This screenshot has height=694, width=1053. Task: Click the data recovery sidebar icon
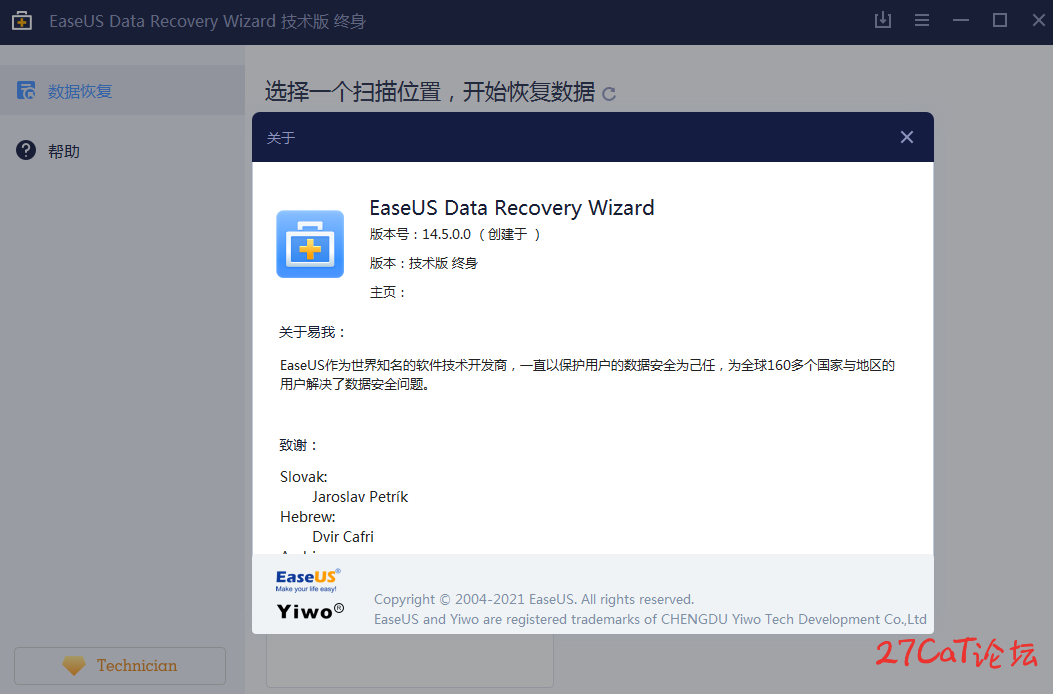26,90
